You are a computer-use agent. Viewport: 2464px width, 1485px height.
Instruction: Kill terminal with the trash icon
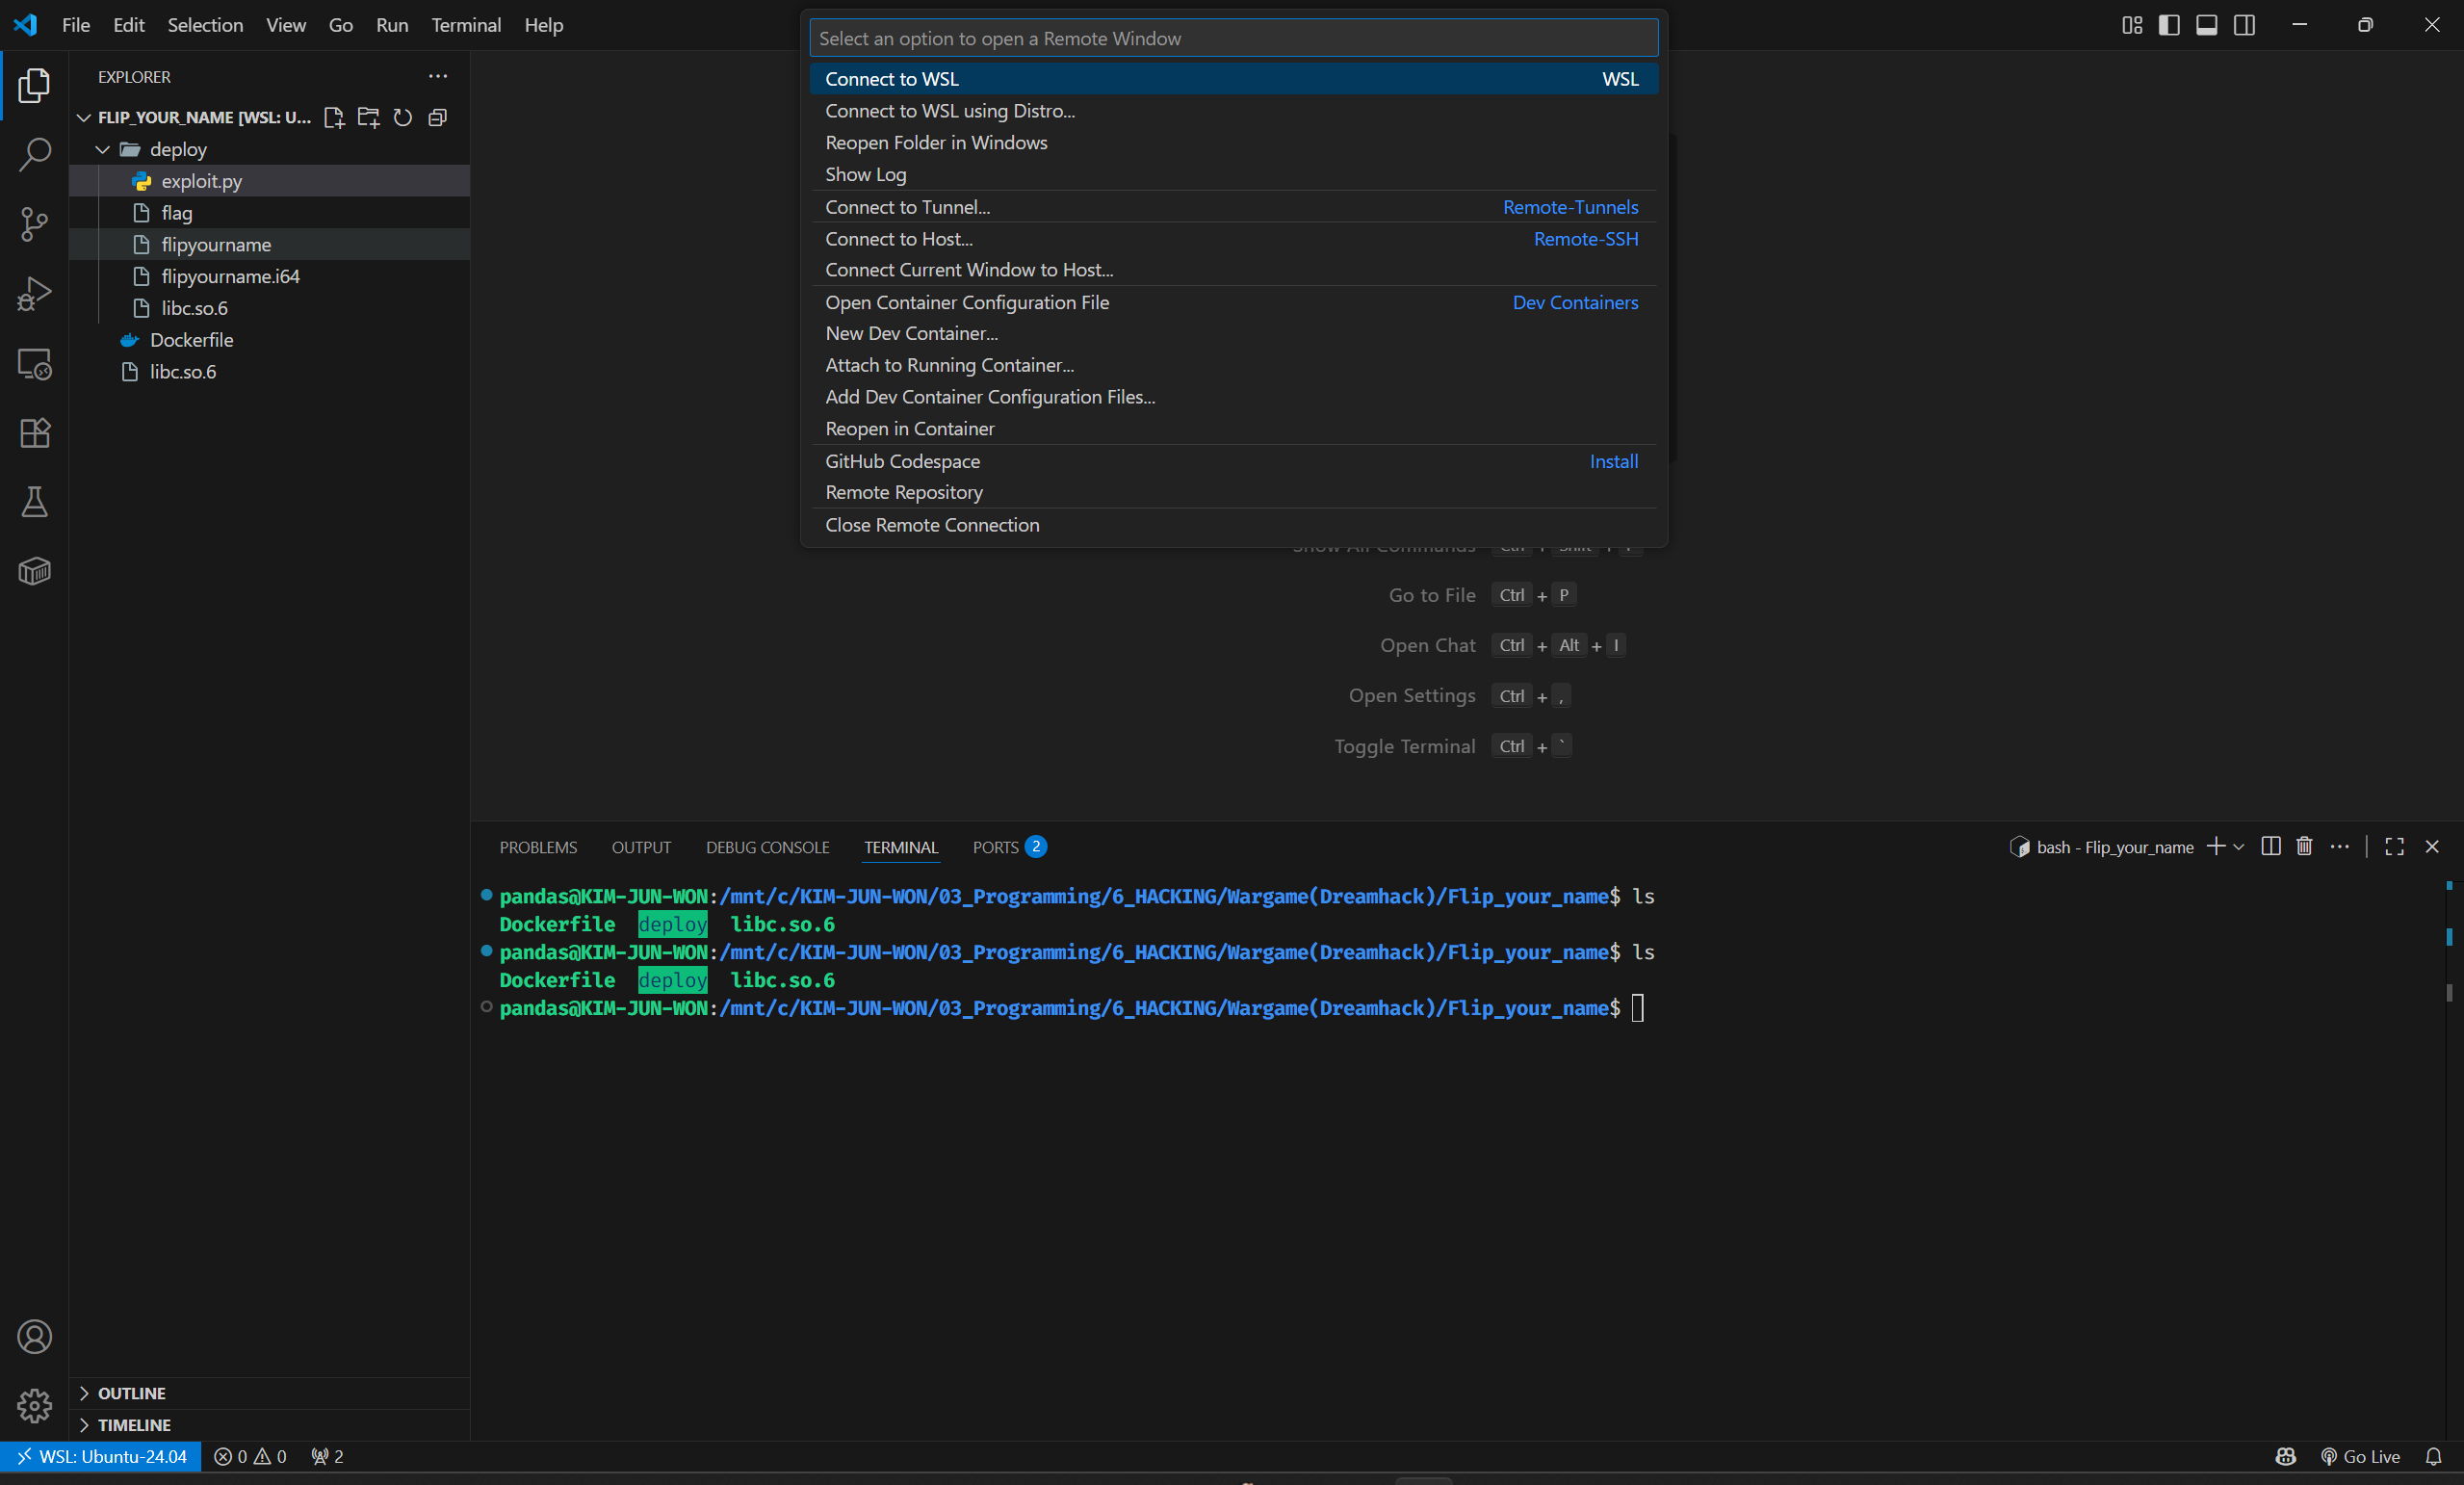2304,847
